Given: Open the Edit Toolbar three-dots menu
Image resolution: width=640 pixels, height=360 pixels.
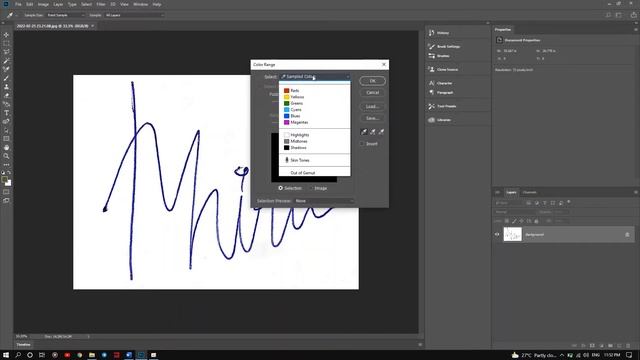Looking at the screenshot, I should pos(6,165).
